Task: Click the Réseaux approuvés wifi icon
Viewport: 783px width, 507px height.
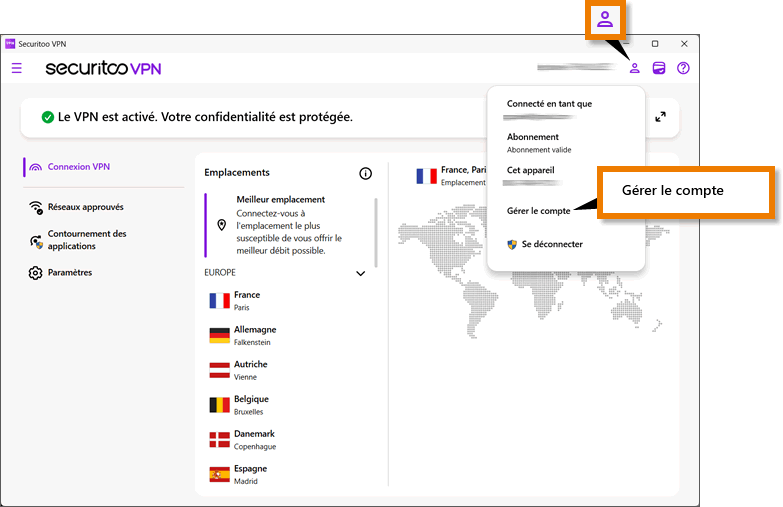Action: [x=35, y=207]
